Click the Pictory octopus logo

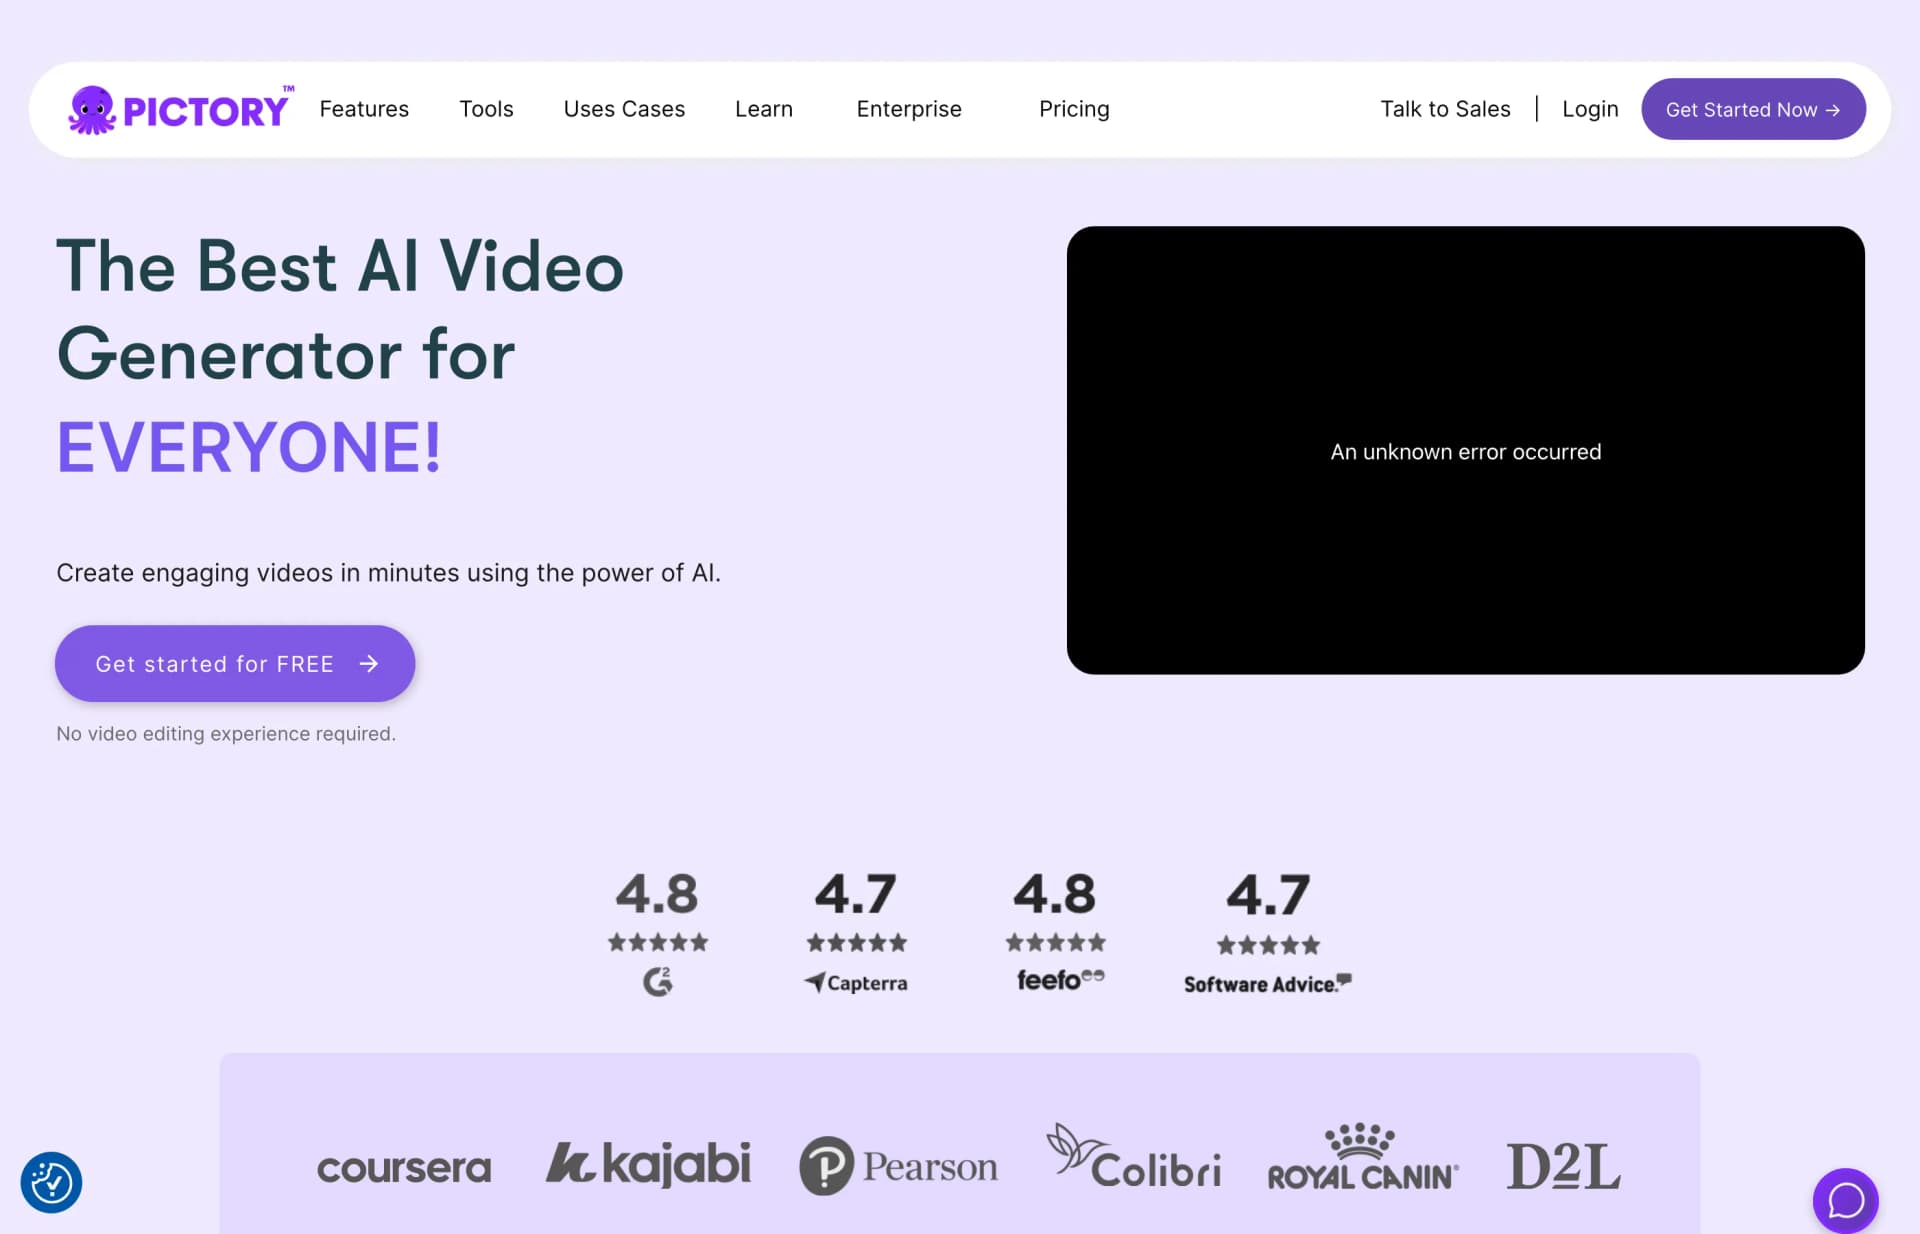(180, 109)
